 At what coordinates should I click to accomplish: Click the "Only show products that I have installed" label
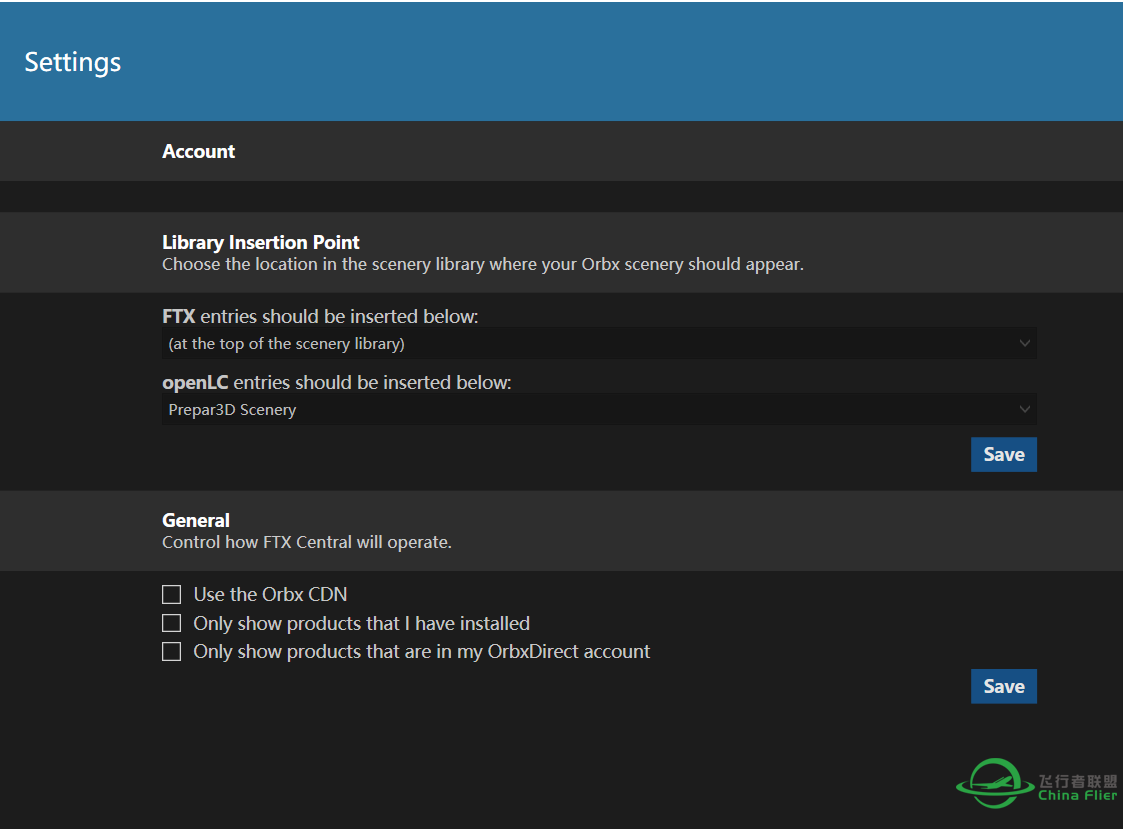[x=361, y=624]
